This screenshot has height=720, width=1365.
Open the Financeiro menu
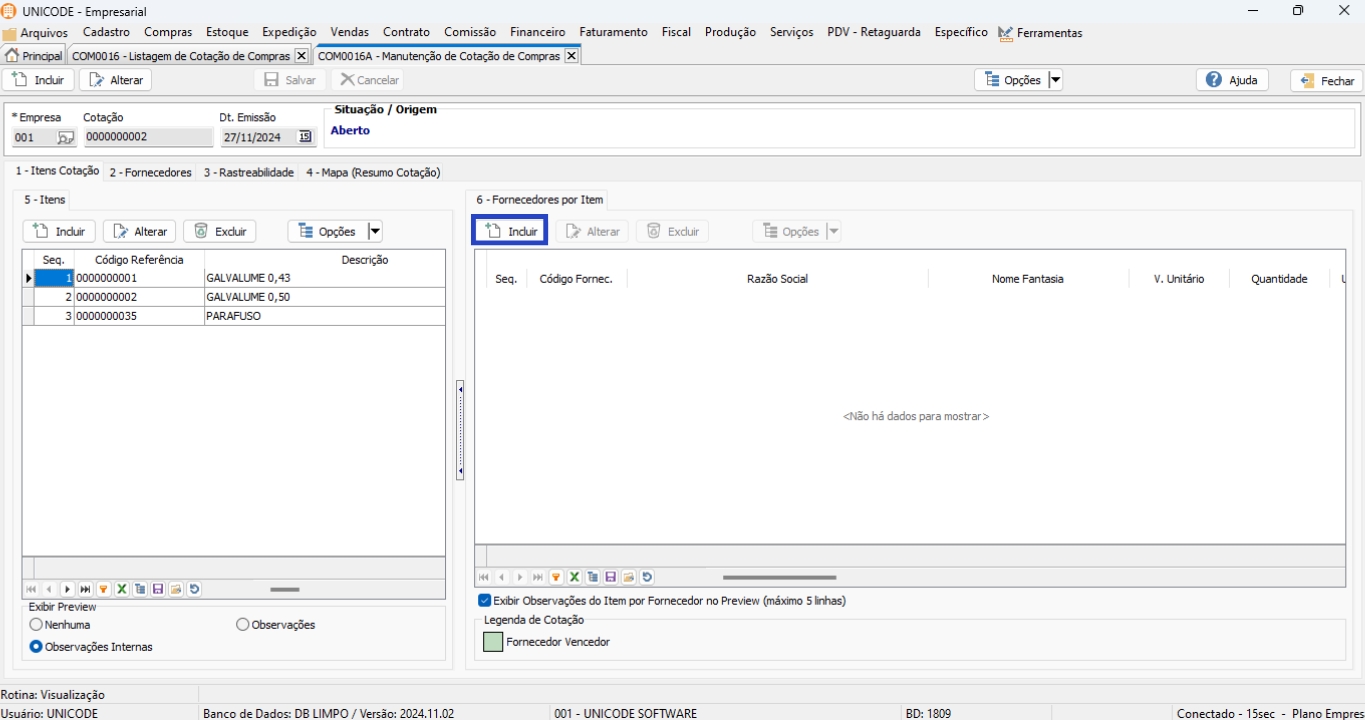pos(537,32)
